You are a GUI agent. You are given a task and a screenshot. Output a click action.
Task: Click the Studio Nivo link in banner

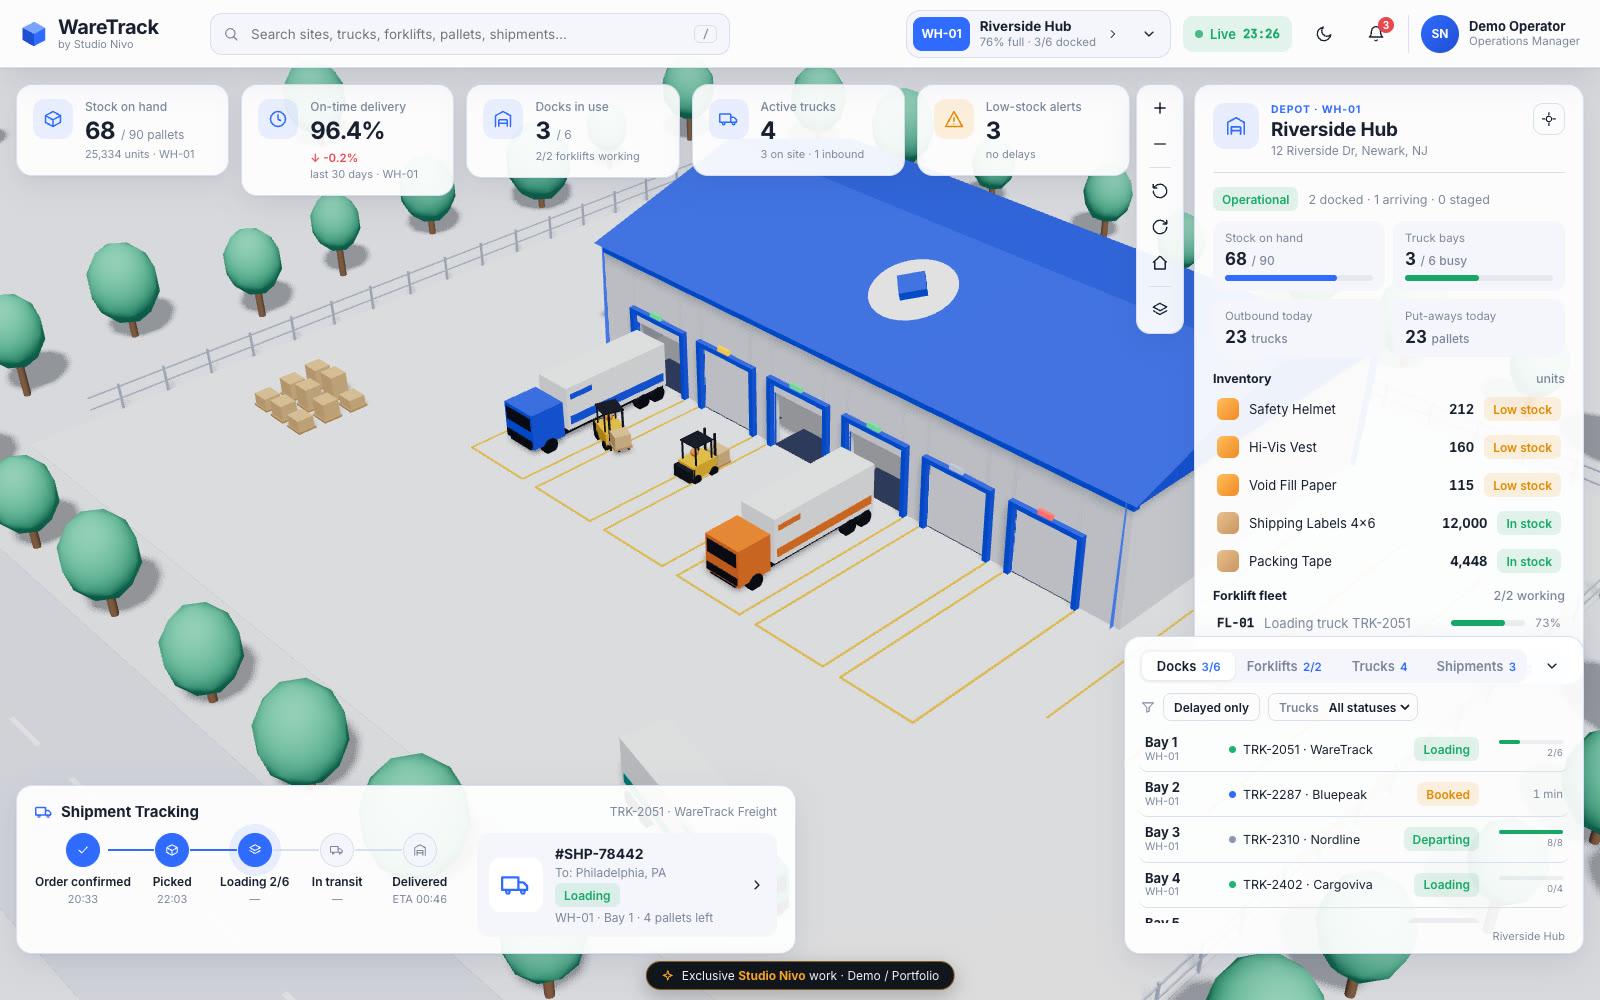pyautogui.click(x=771, y=976)
